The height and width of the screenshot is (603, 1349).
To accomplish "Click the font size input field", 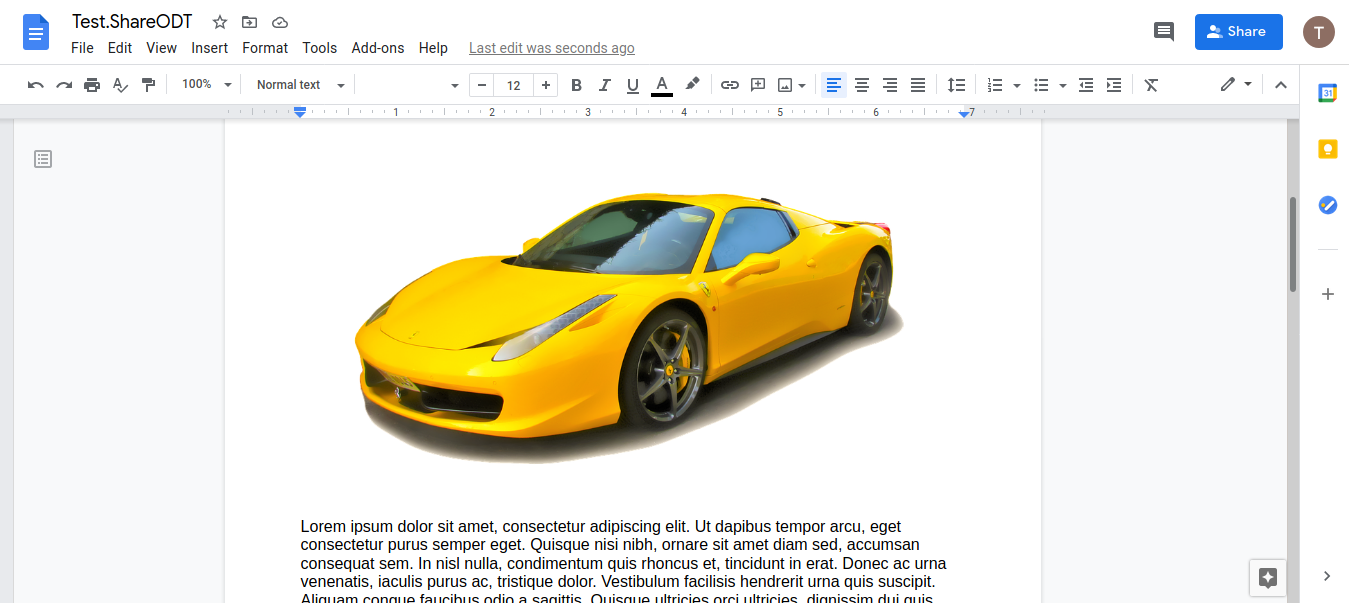I will click(x=513, y=85).
